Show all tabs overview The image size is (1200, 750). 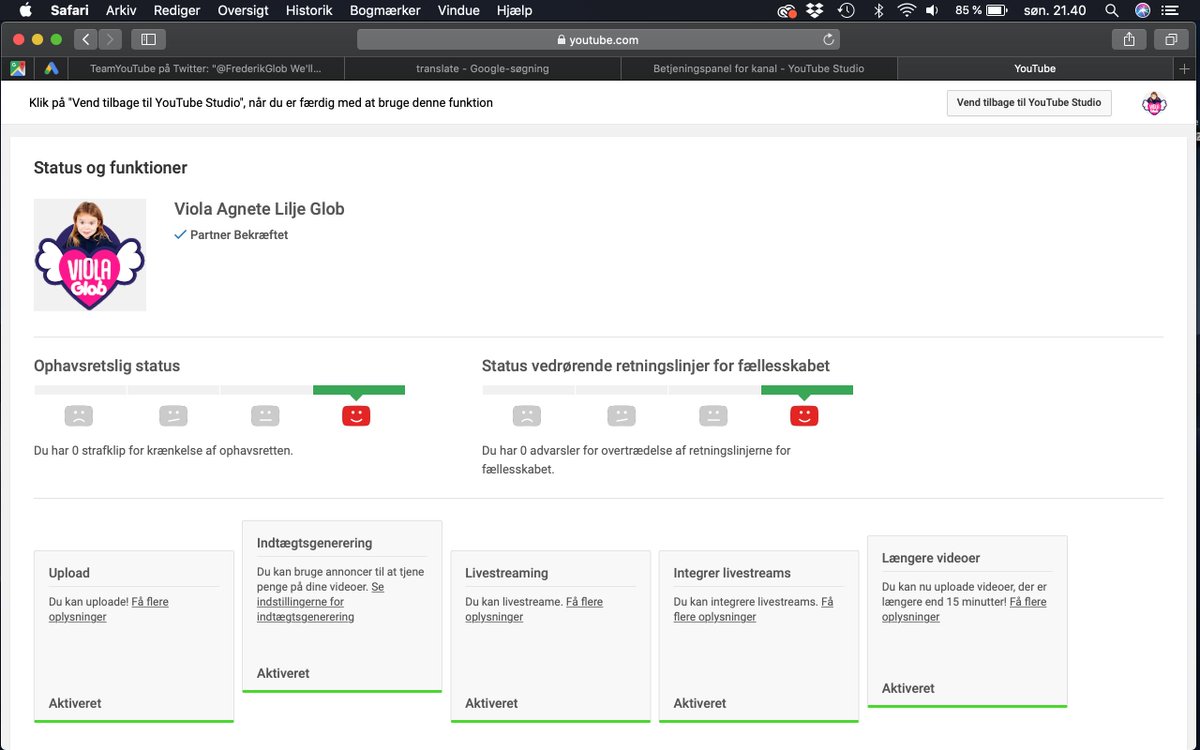[x=1170, y=40]
